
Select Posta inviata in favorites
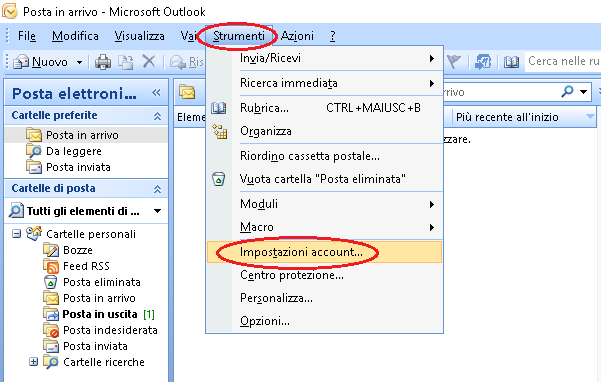pos(78,167)
